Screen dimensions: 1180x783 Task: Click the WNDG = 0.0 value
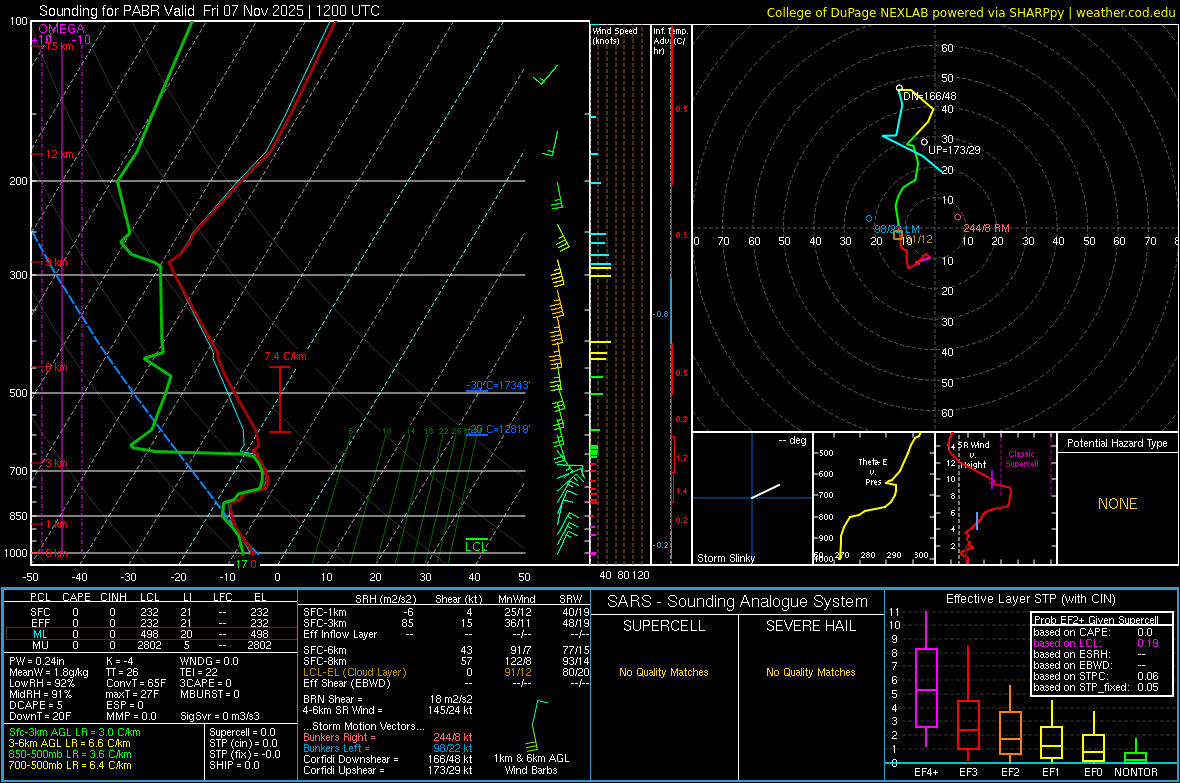pos(209,661)
